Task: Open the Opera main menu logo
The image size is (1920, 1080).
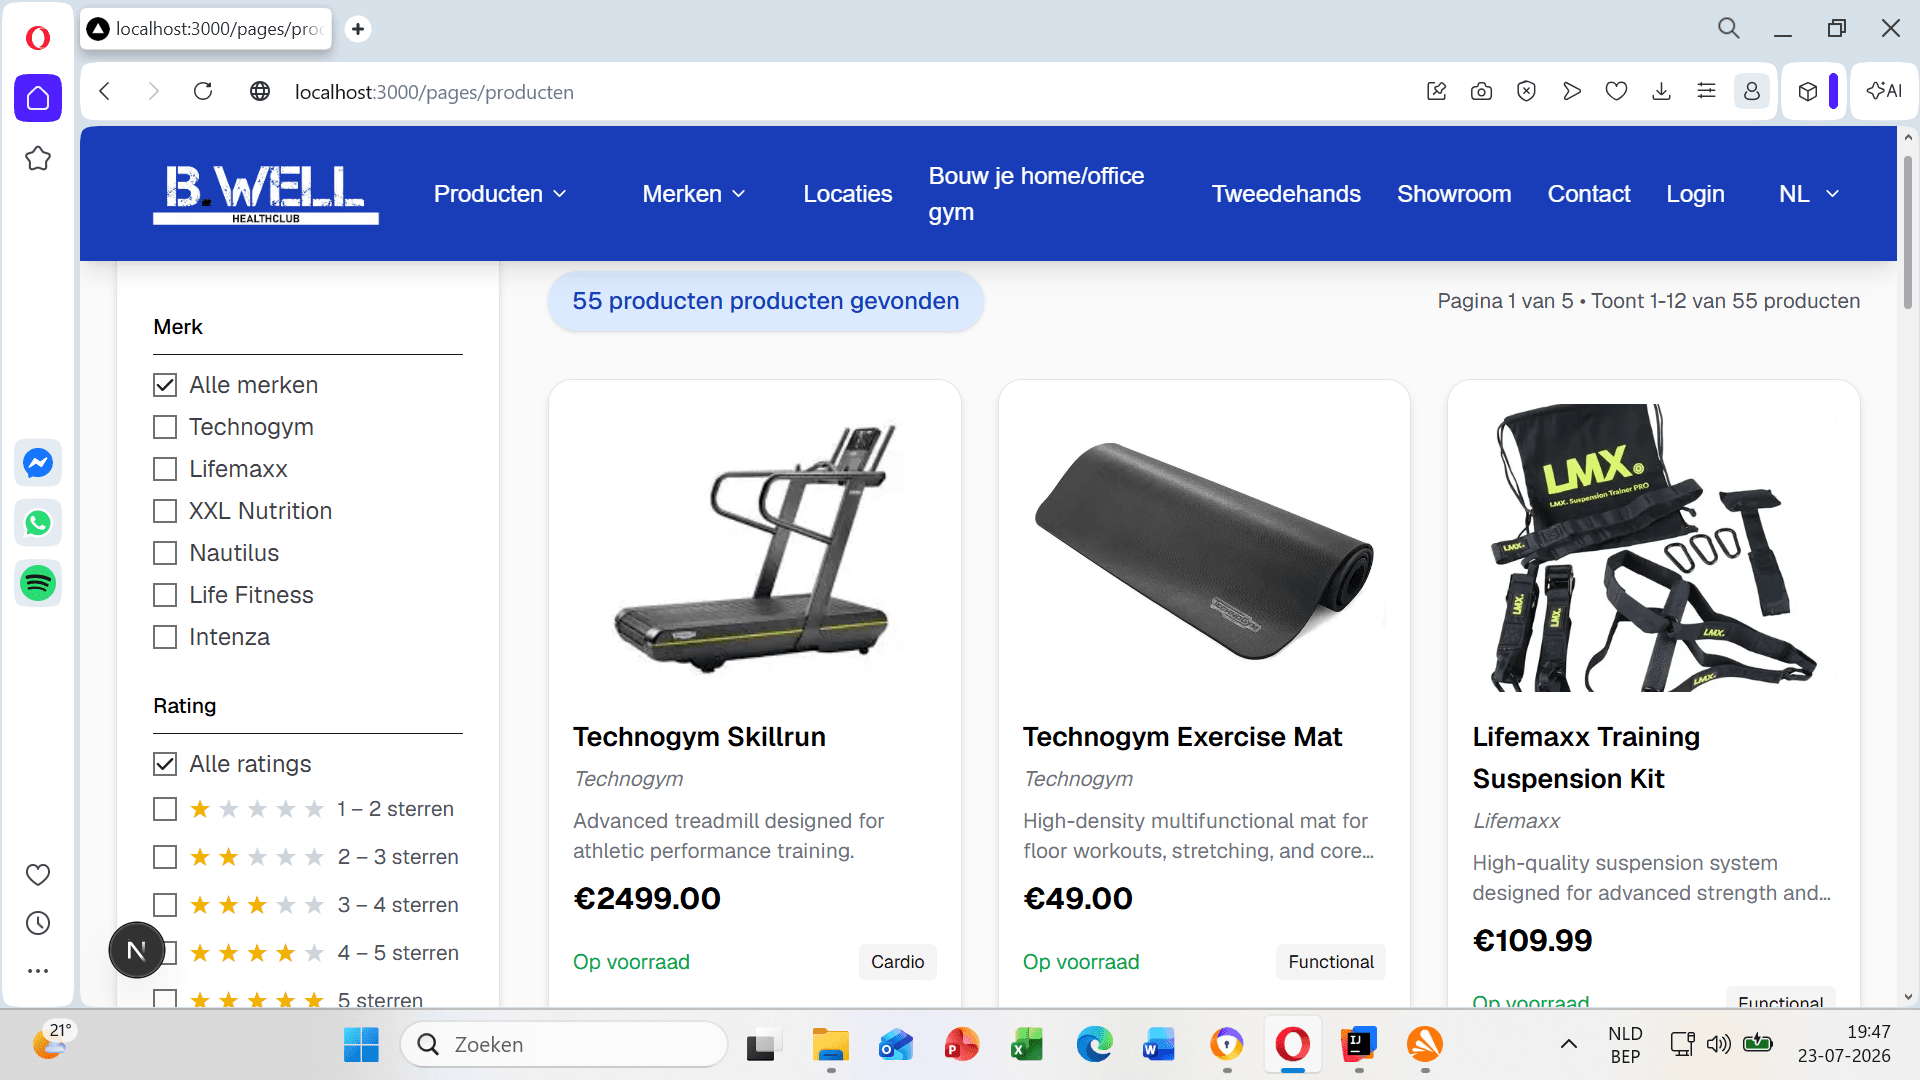Action: 38,38
